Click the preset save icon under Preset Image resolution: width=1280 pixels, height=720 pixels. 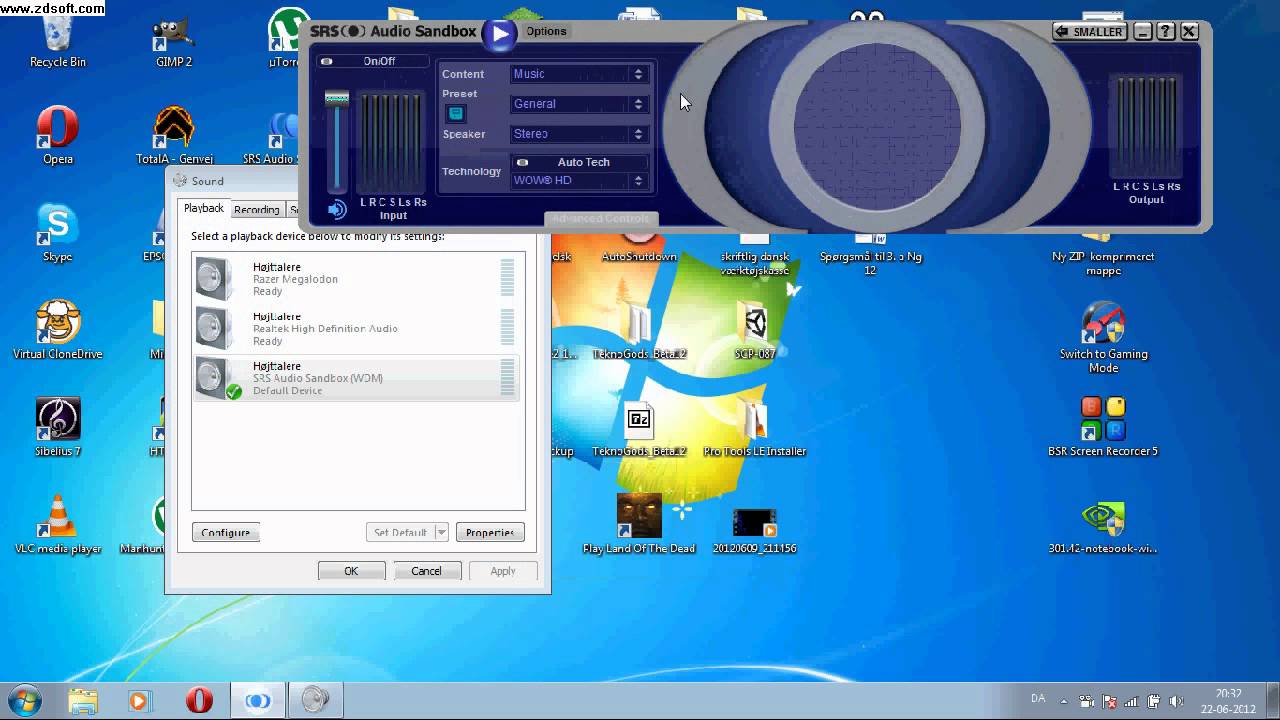[456, 114]
